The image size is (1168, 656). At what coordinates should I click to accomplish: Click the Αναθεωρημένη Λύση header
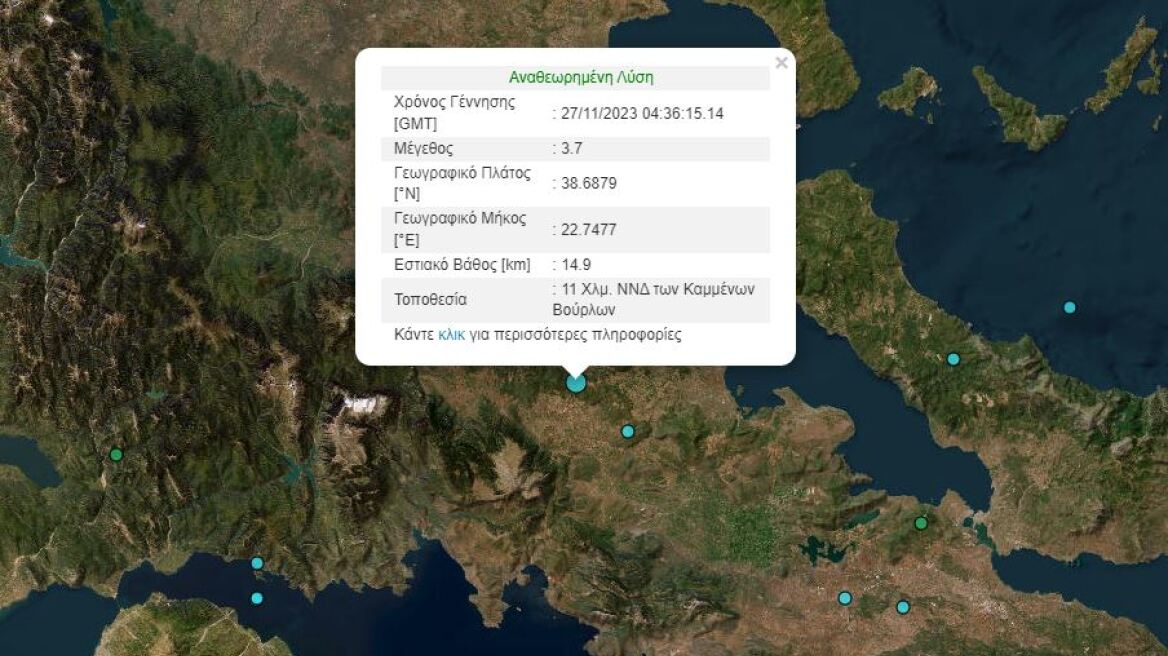[581, 74]
